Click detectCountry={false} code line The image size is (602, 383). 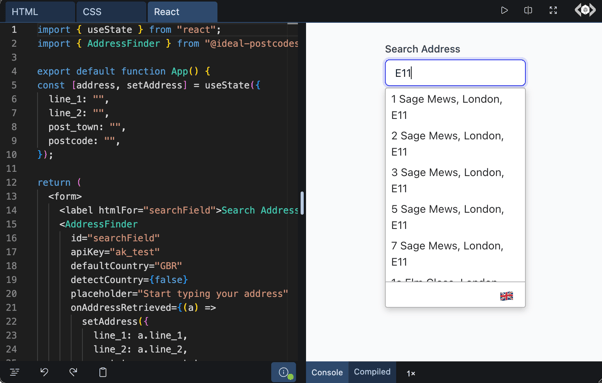(129, 279)
